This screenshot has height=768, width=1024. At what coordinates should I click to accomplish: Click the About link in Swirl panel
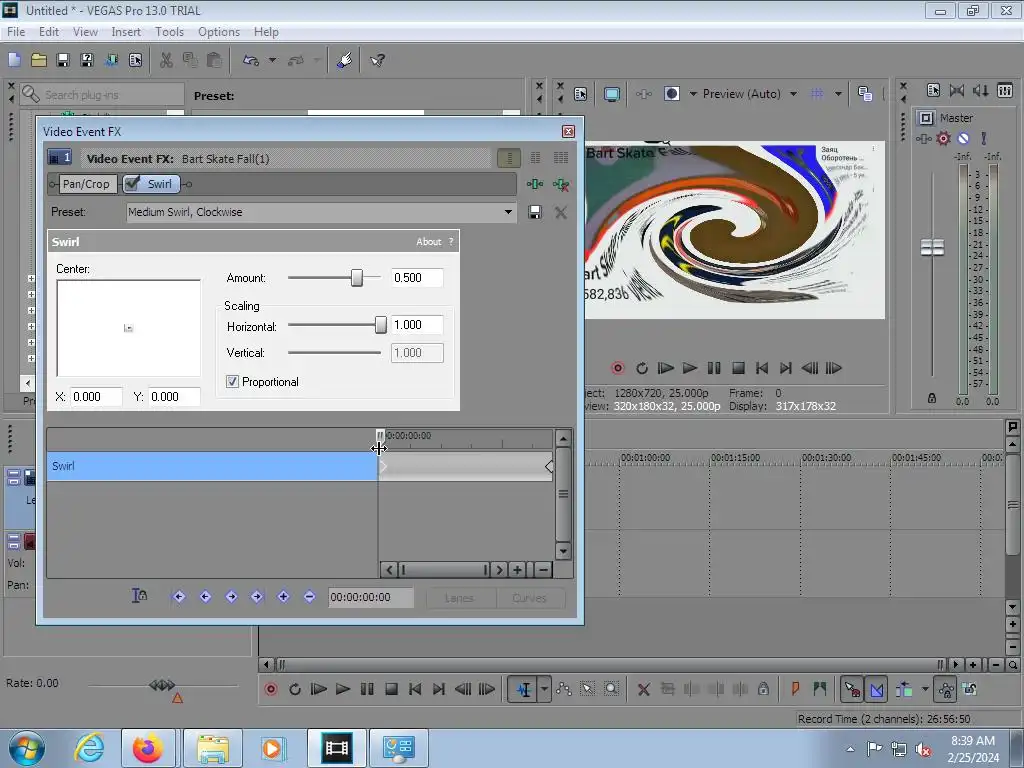click(x=428, y=242)
